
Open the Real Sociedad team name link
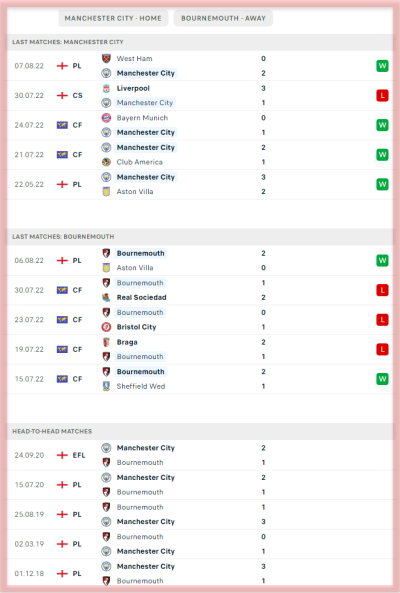[141, 297]
